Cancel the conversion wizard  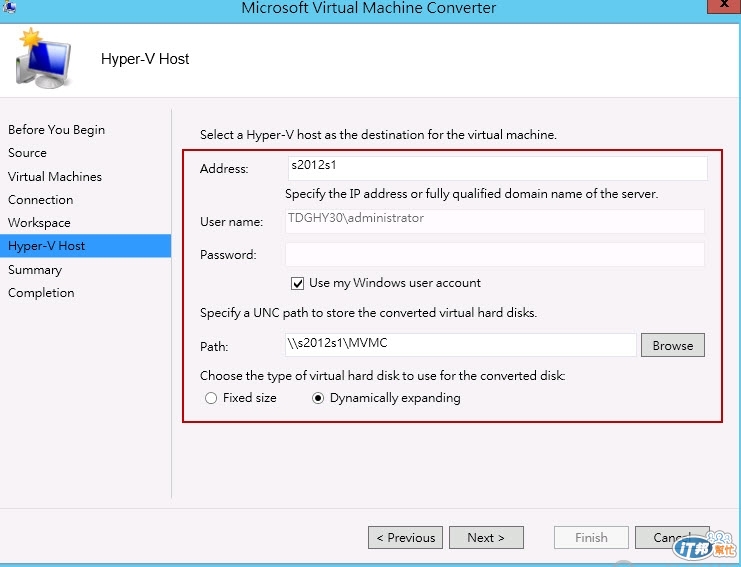pos(672,538)
